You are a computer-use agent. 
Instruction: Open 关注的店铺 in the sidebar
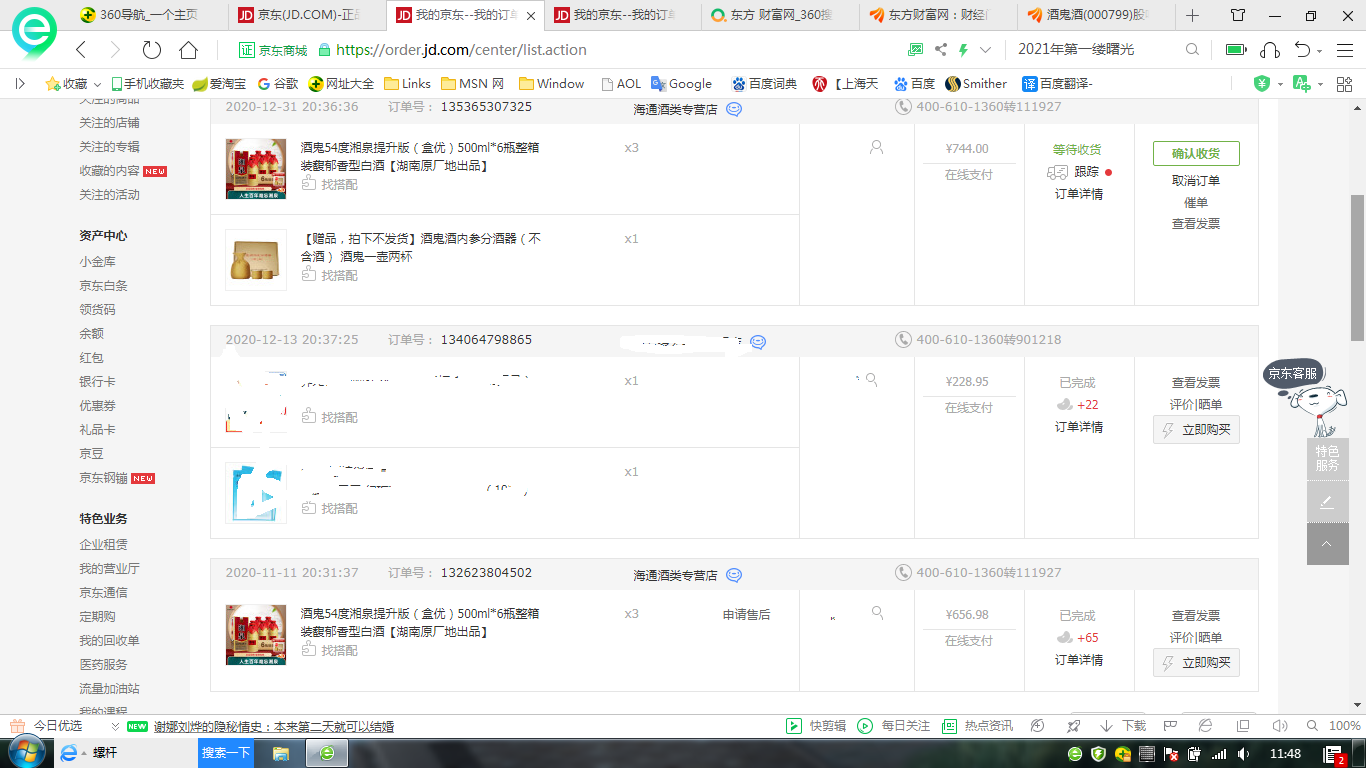pyautogui.click(x=109, y=123)
